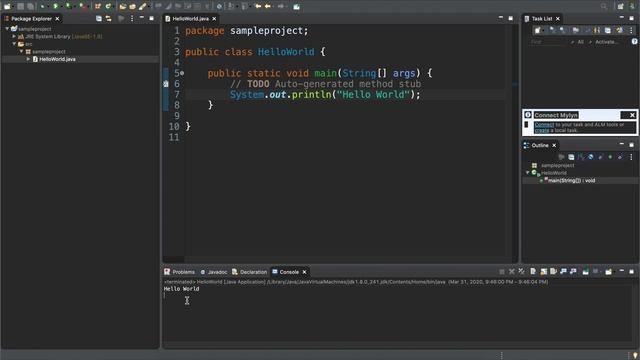Switch to the Declaration tab
Viewport: 640px width, 360px height.
tap(249, 272)
